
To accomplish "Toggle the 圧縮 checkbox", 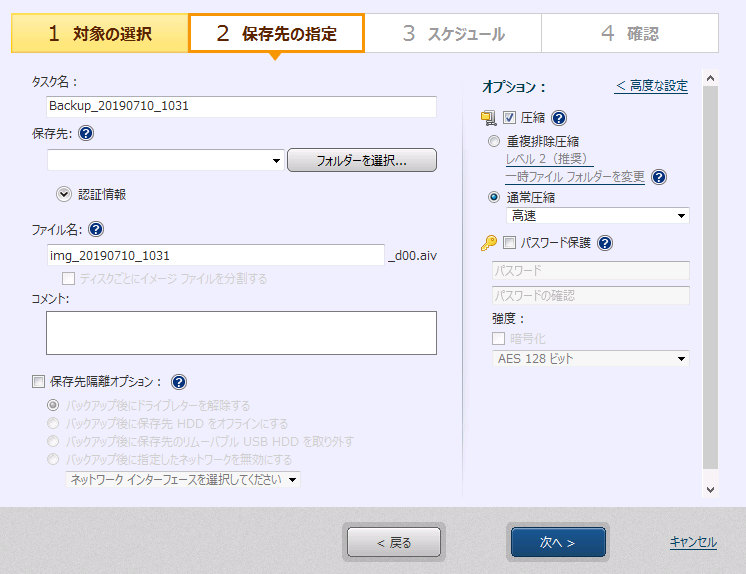I will [510, 118].
